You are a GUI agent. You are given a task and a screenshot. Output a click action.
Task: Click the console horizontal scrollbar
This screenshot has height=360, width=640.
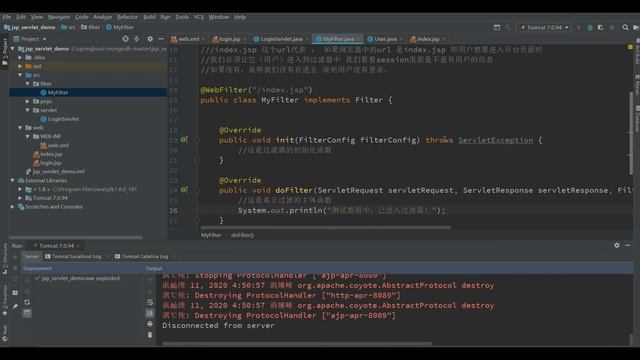coord(297,343)
